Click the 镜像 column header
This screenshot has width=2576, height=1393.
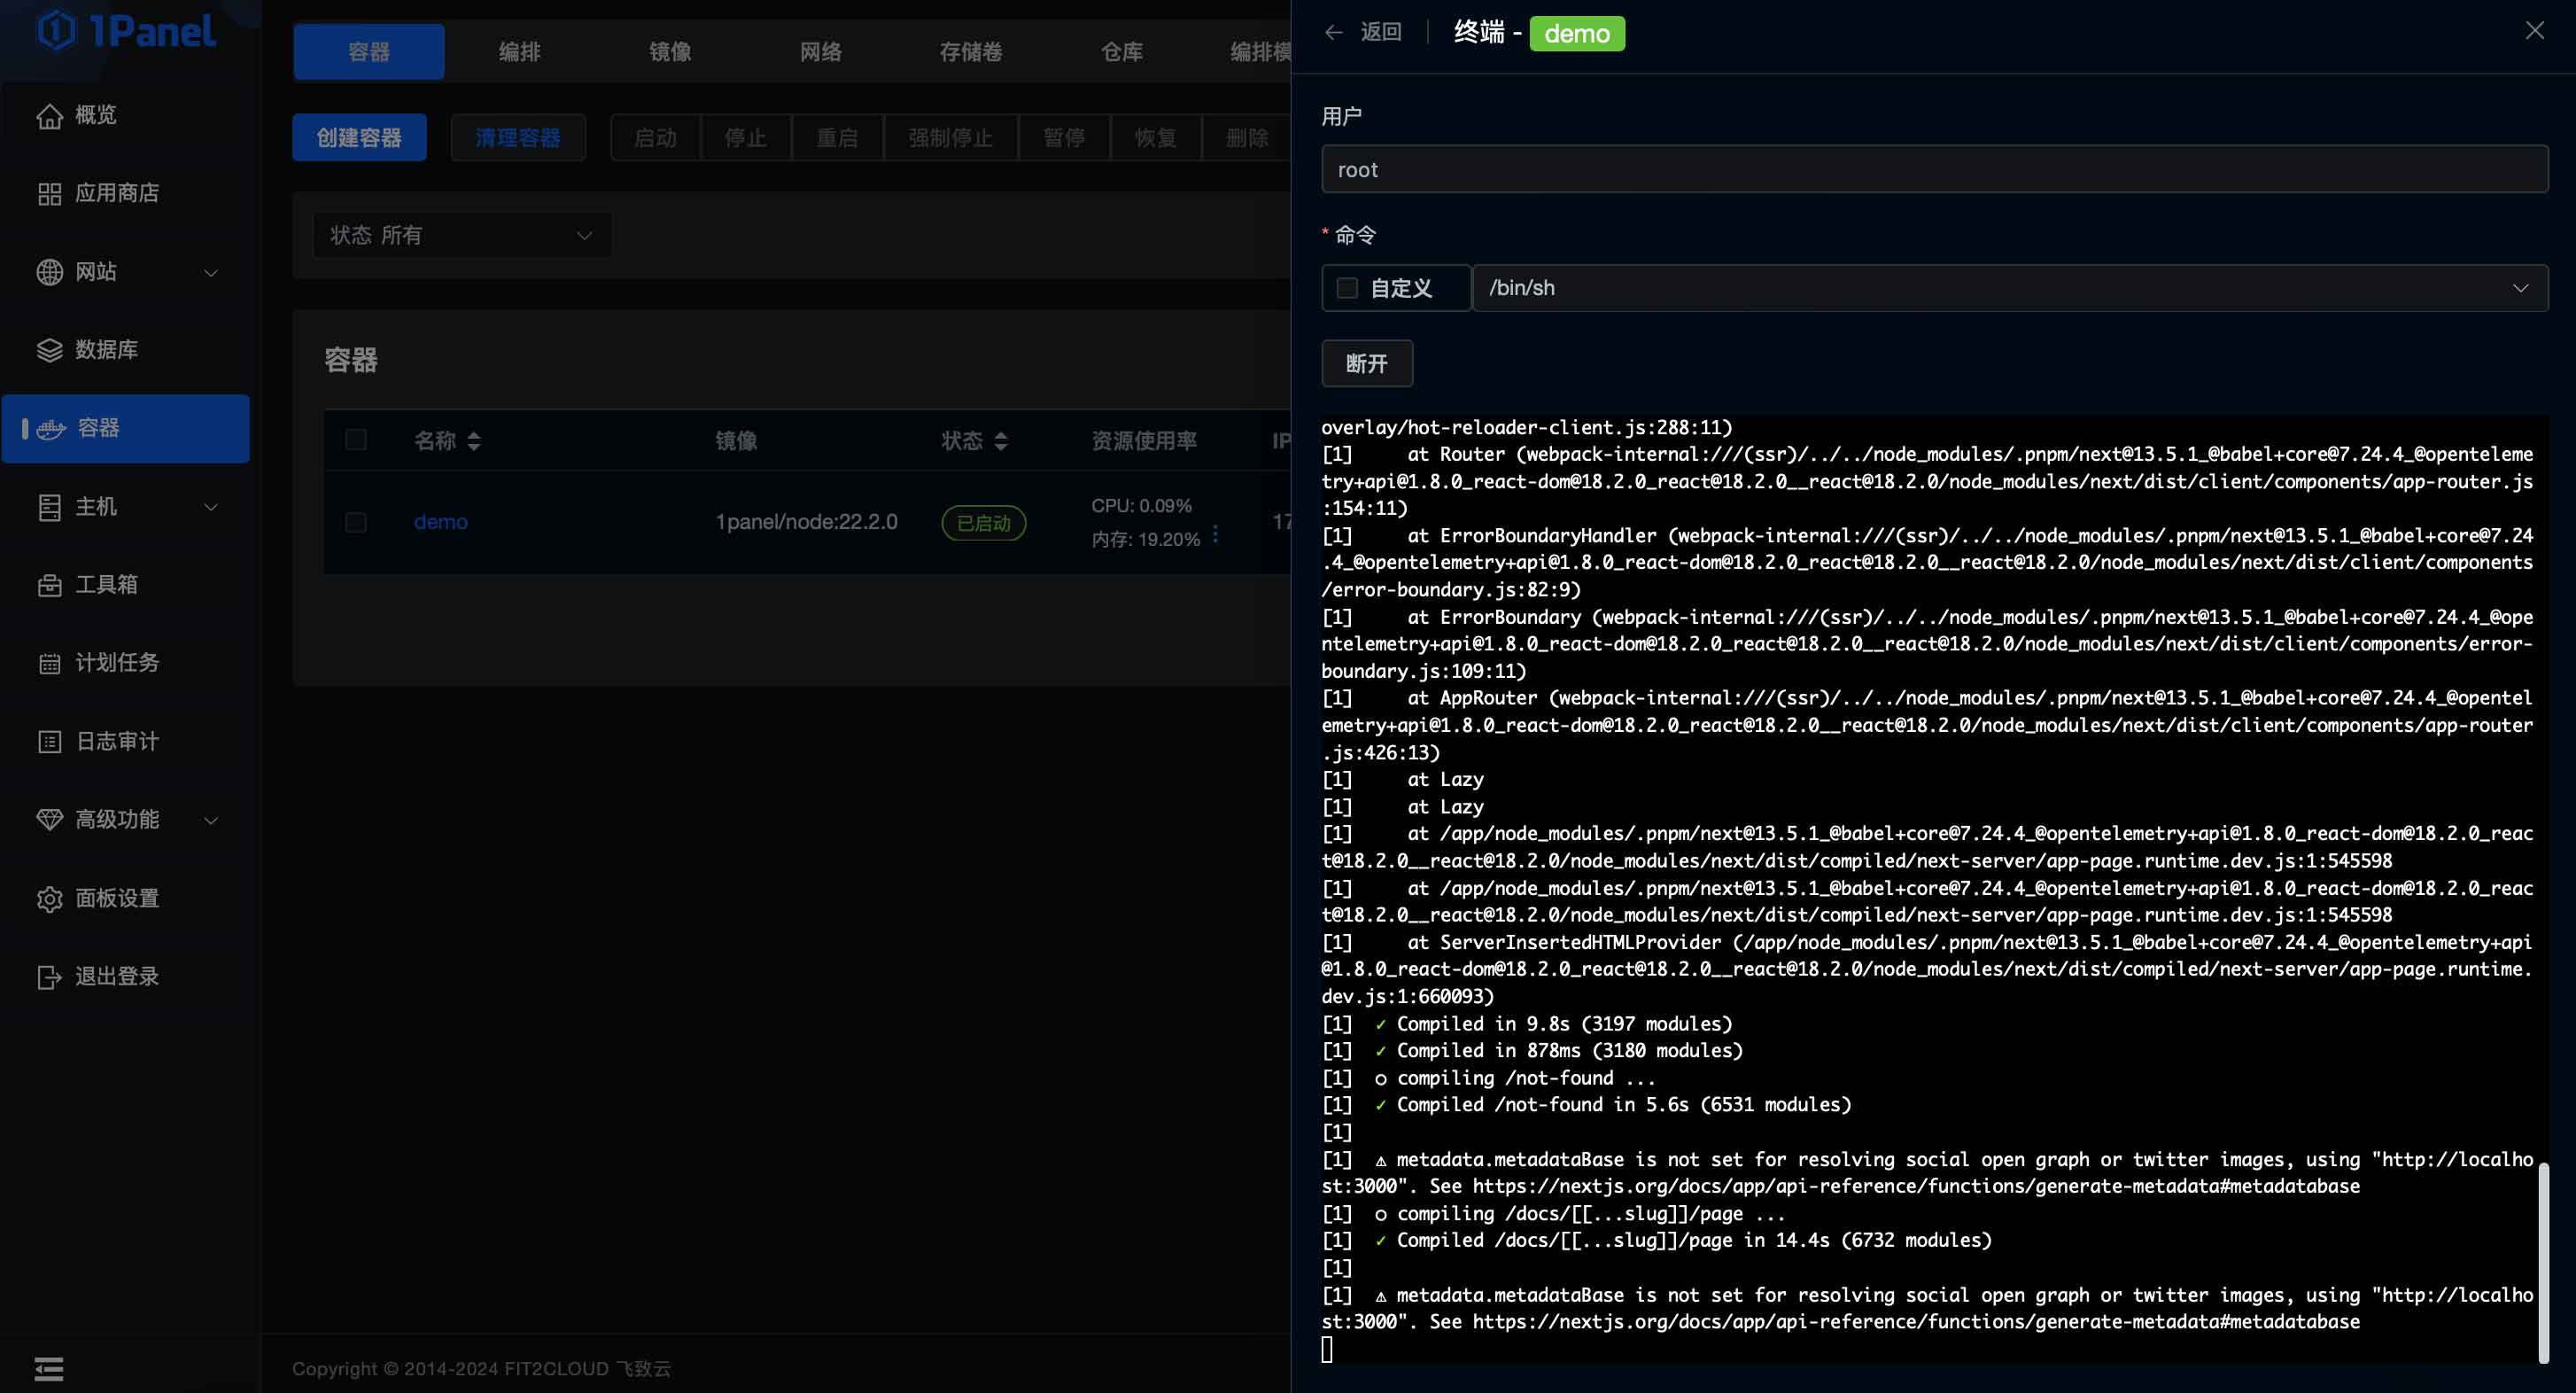pyautogui.click(x=736, y=441)
